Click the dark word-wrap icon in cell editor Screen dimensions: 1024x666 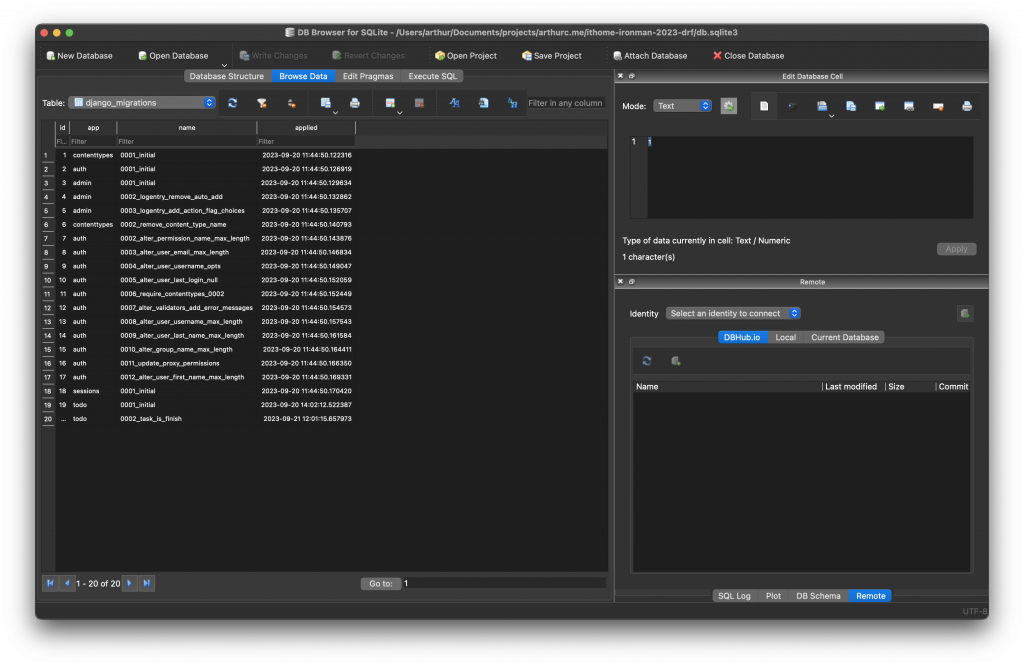pyautogui.click(x=793, y=106)
